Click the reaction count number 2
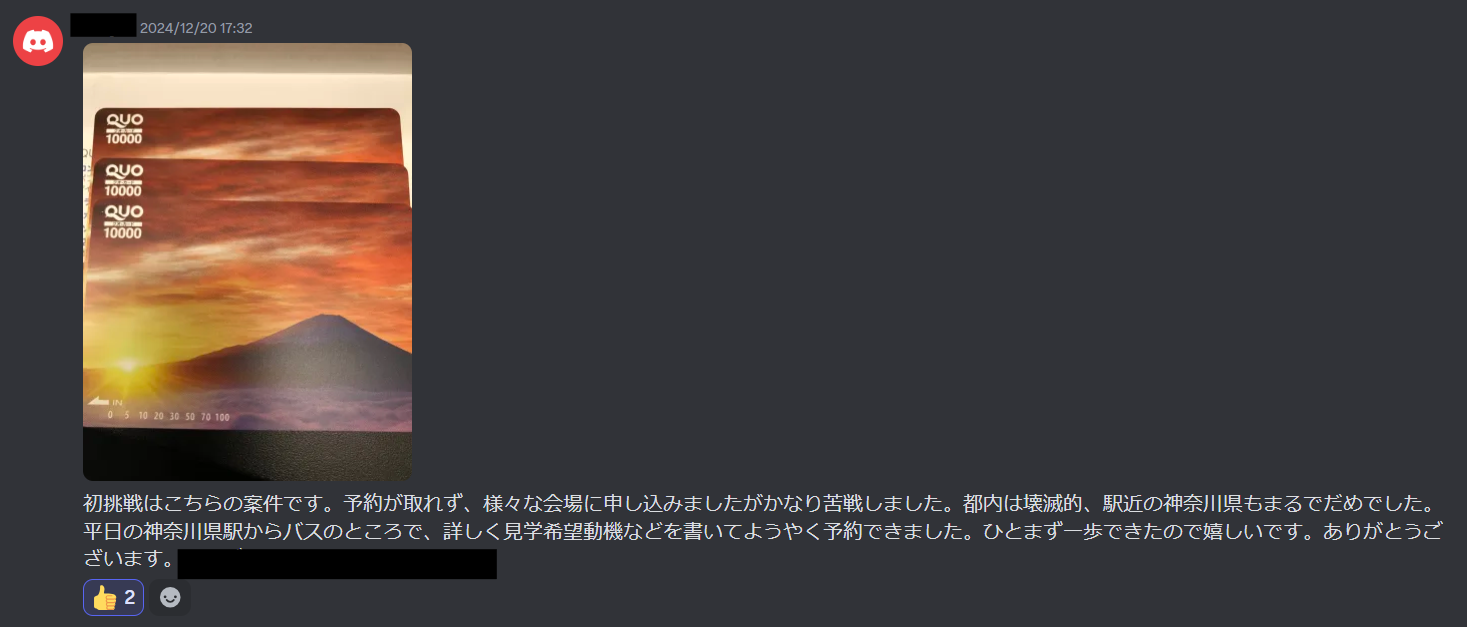 [x=130, y=597]
